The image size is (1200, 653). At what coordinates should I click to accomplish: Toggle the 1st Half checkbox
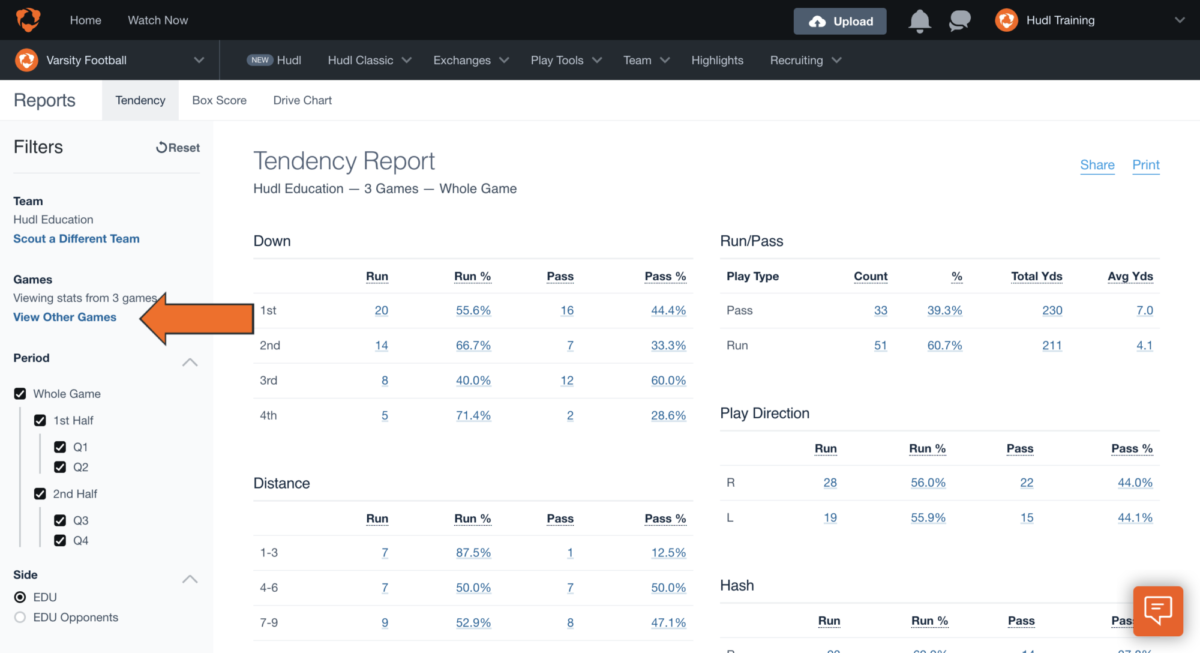(x=40, y=421)
